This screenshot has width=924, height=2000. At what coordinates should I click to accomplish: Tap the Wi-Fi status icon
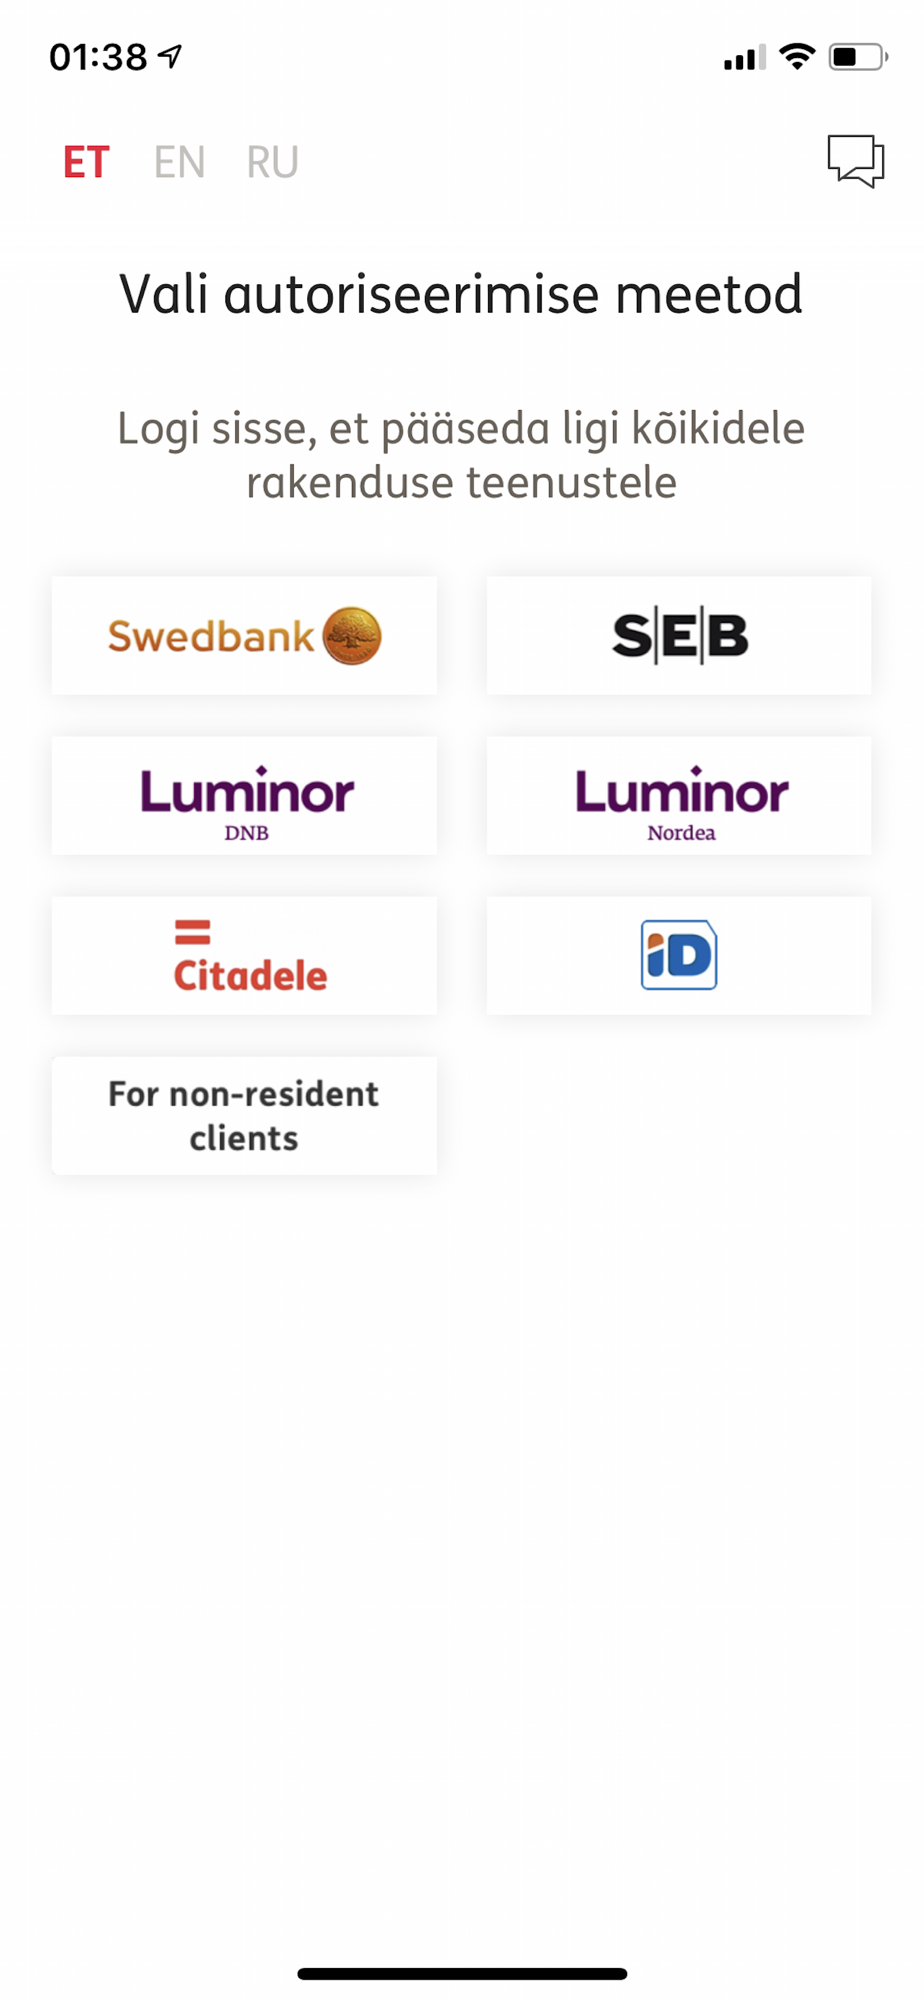click(x=797, y=56)
